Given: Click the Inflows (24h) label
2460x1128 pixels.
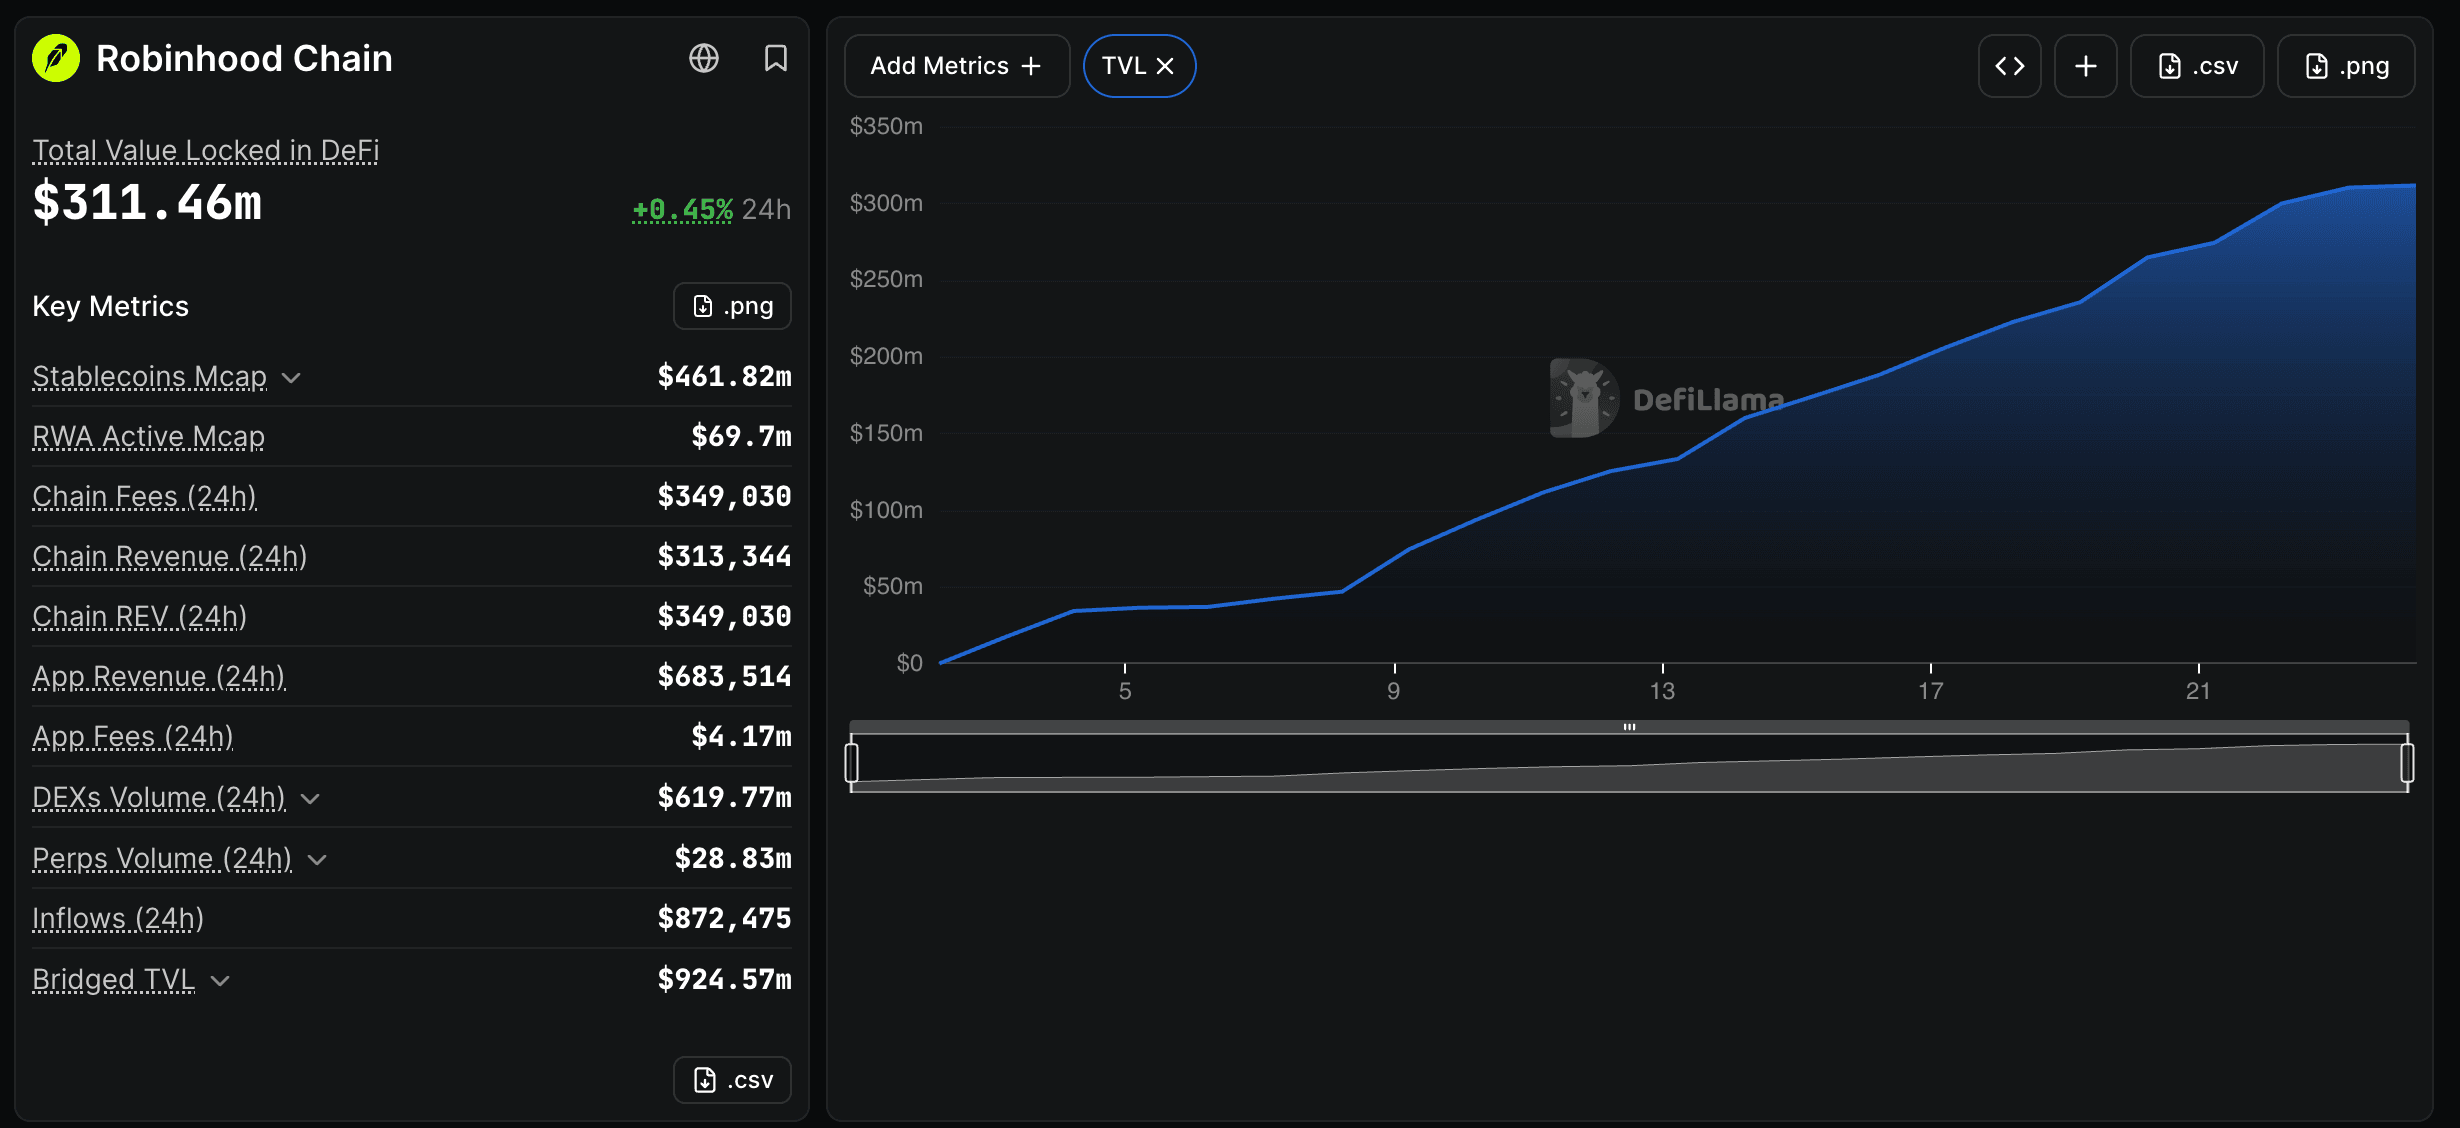Looking at the screenshot, I should click(118, 919).
